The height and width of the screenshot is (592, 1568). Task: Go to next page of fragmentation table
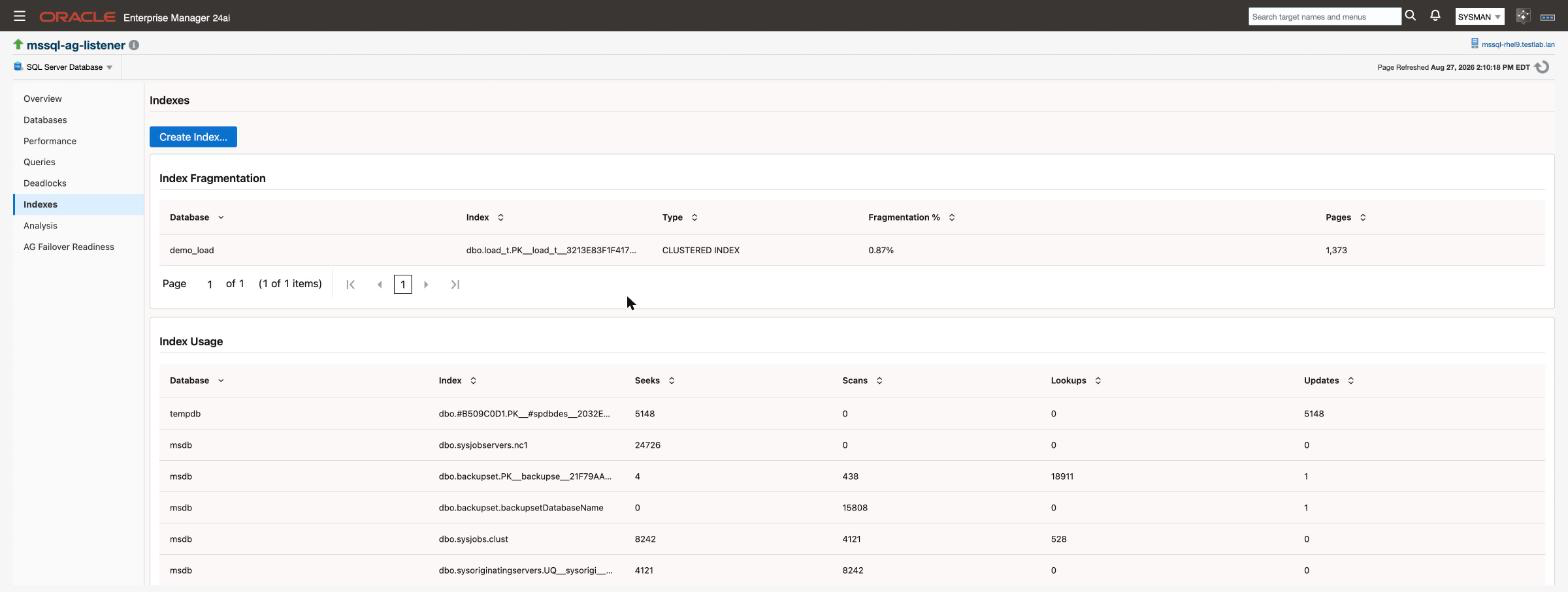[426, 284]
